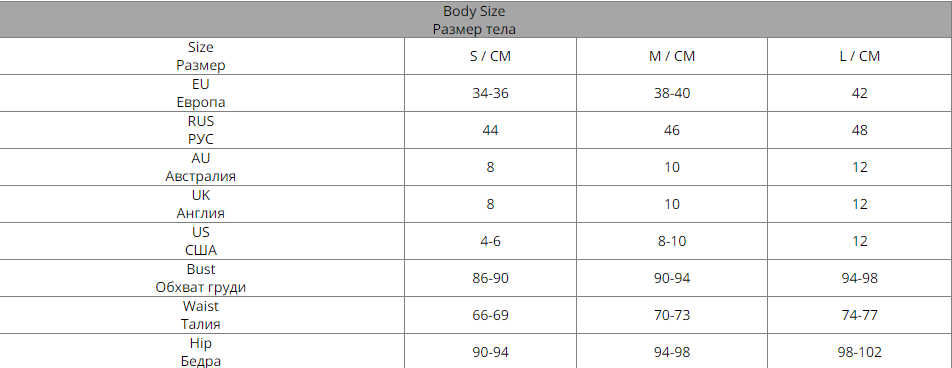Select EU value 42 cell
Screen dimensions: 952x368
(860, 94)
